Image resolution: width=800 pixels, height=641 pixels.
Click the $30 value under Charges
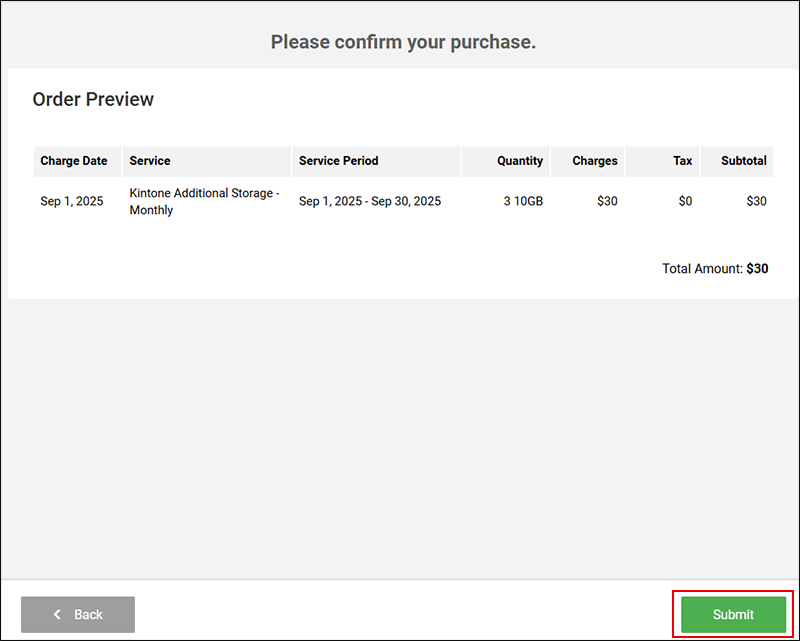click(x=606, y=201)
